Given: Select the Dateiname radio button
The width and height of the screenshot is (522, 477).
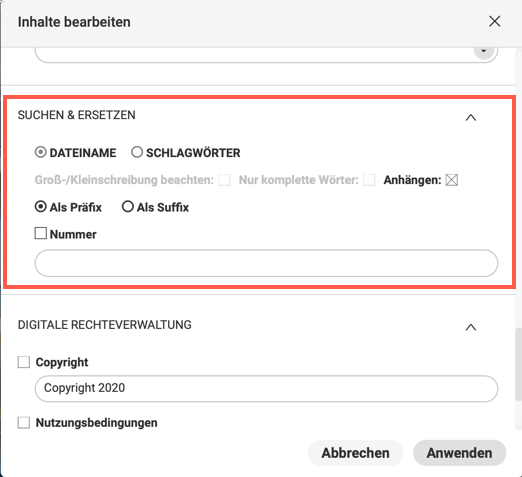Looking at the screenshot, I should click(41, 152).
